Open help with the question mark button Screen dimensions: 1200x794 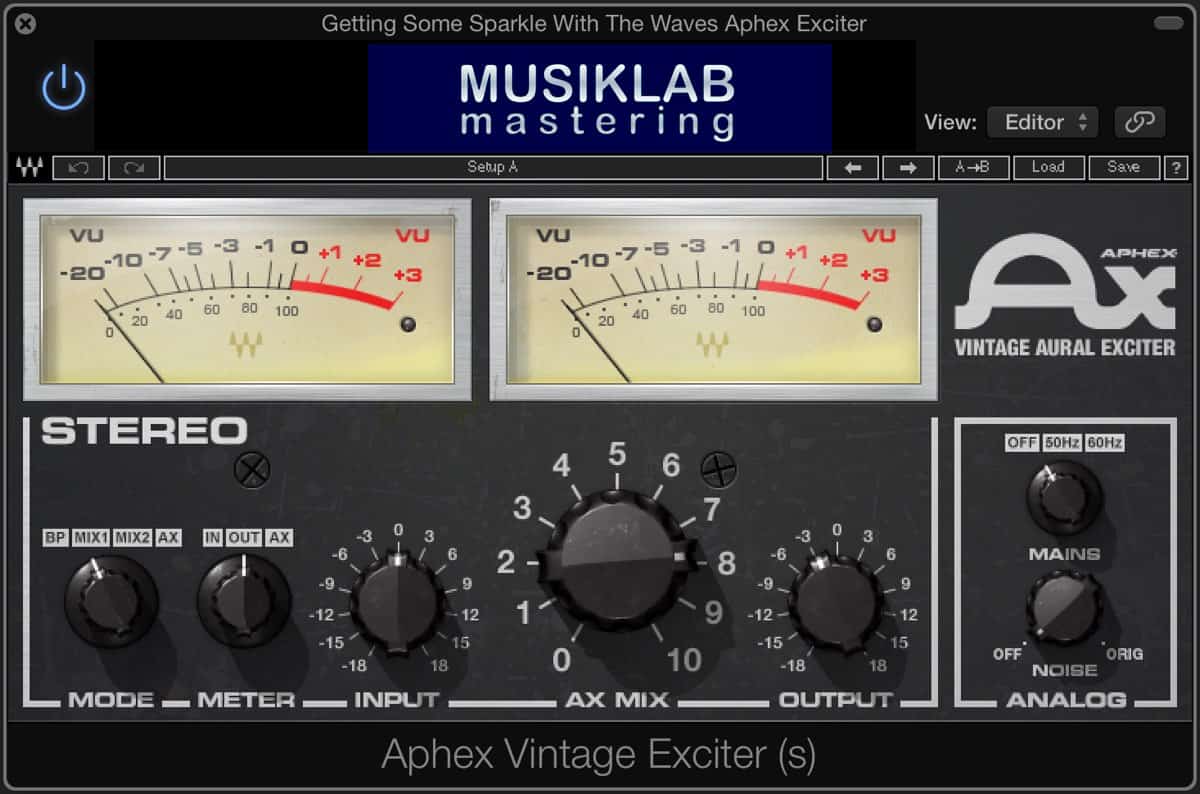1176,168
